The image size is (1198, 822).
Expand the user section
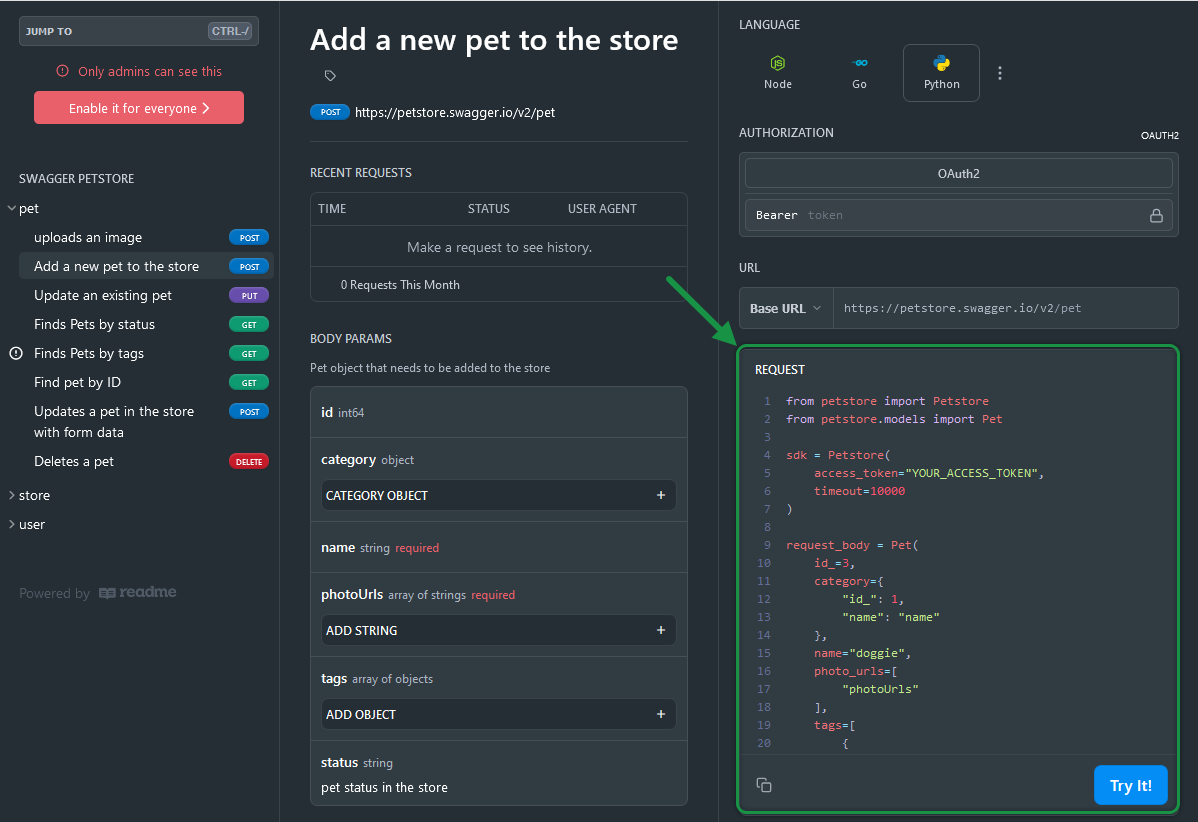[31, 524]
